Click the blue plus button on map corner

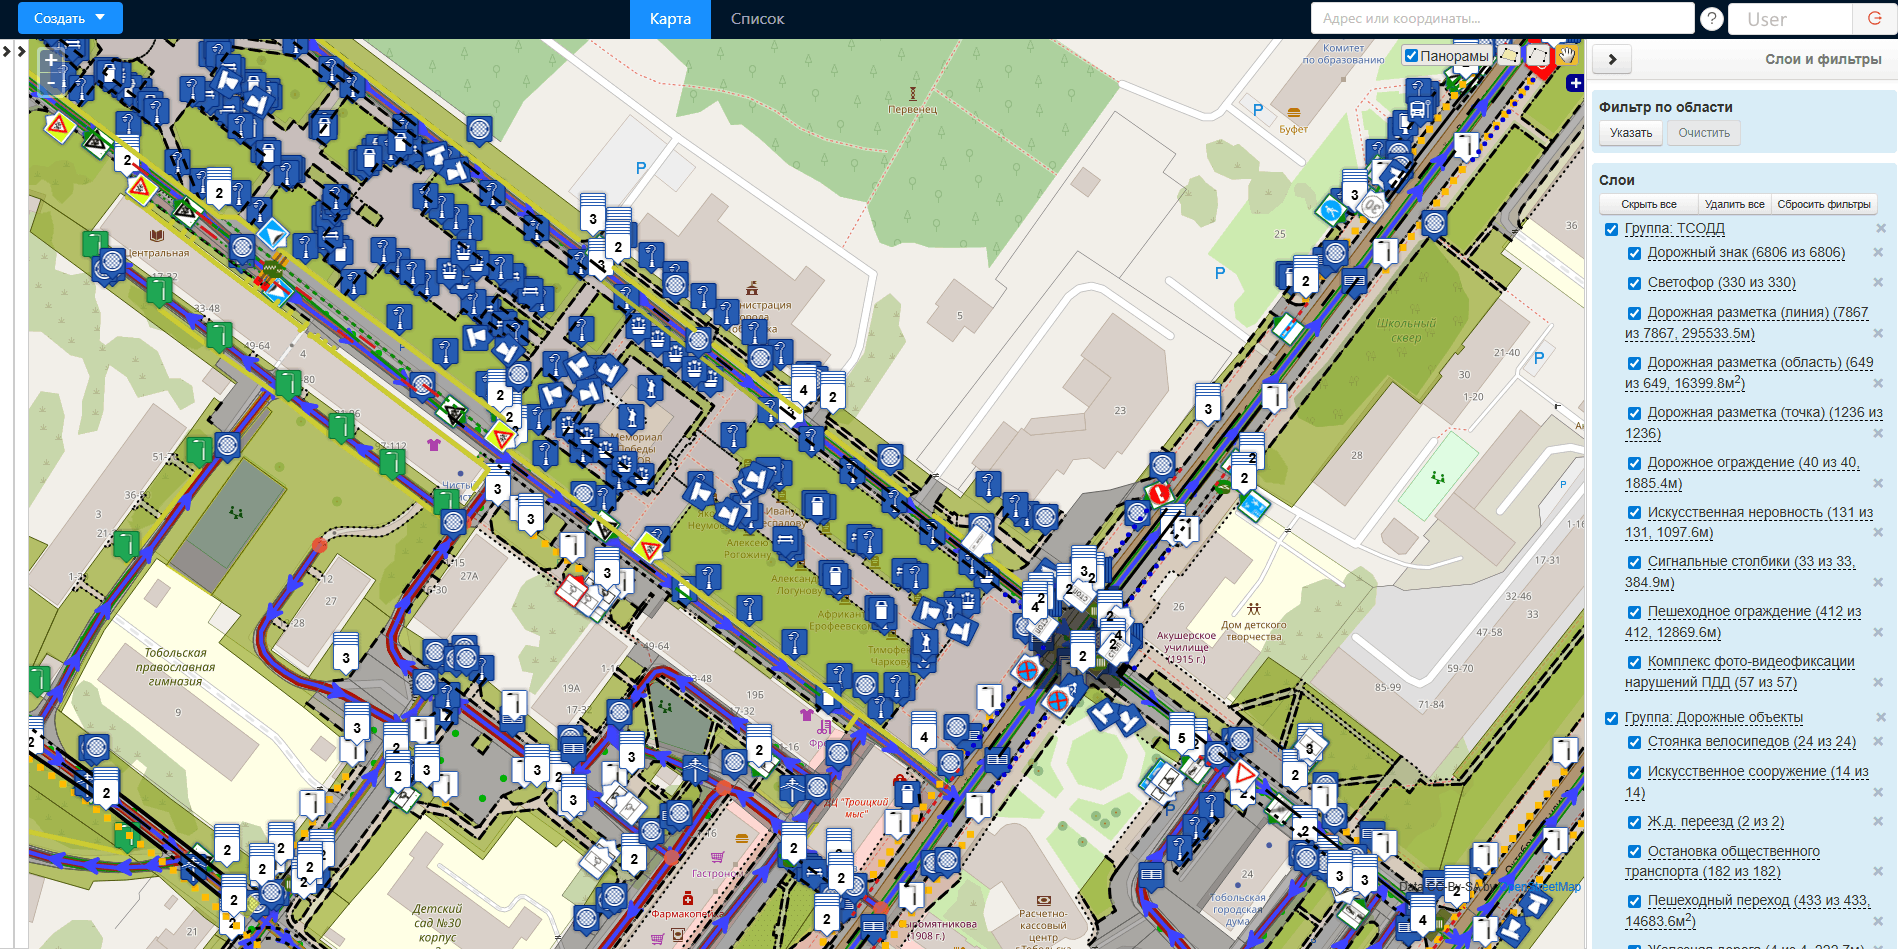click(x=1575, y=83)
